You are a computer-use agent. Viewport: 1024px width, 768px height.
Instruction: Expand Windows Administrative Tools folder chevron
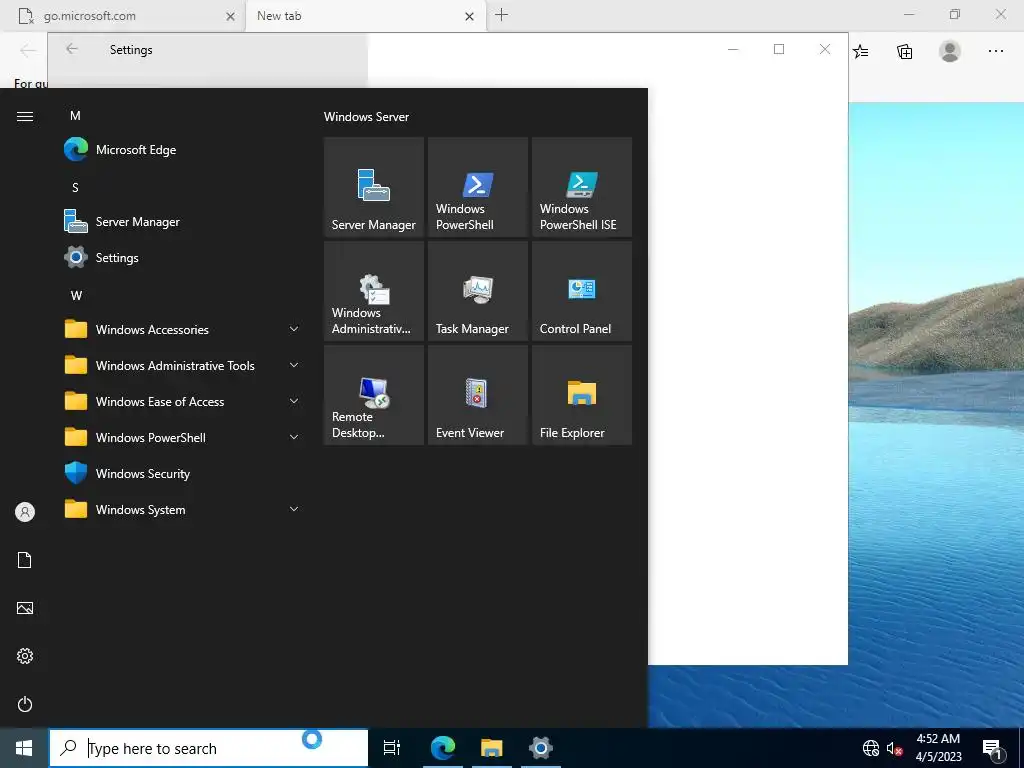(x=294, y=365)
